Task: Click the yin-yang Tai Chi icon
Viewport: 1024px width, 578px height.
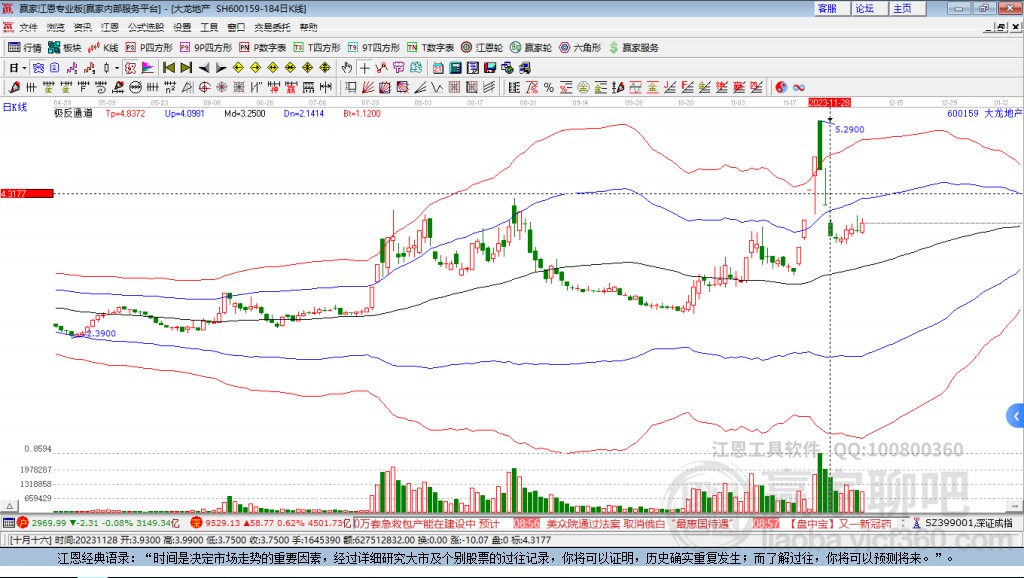Action: (781, 87)
